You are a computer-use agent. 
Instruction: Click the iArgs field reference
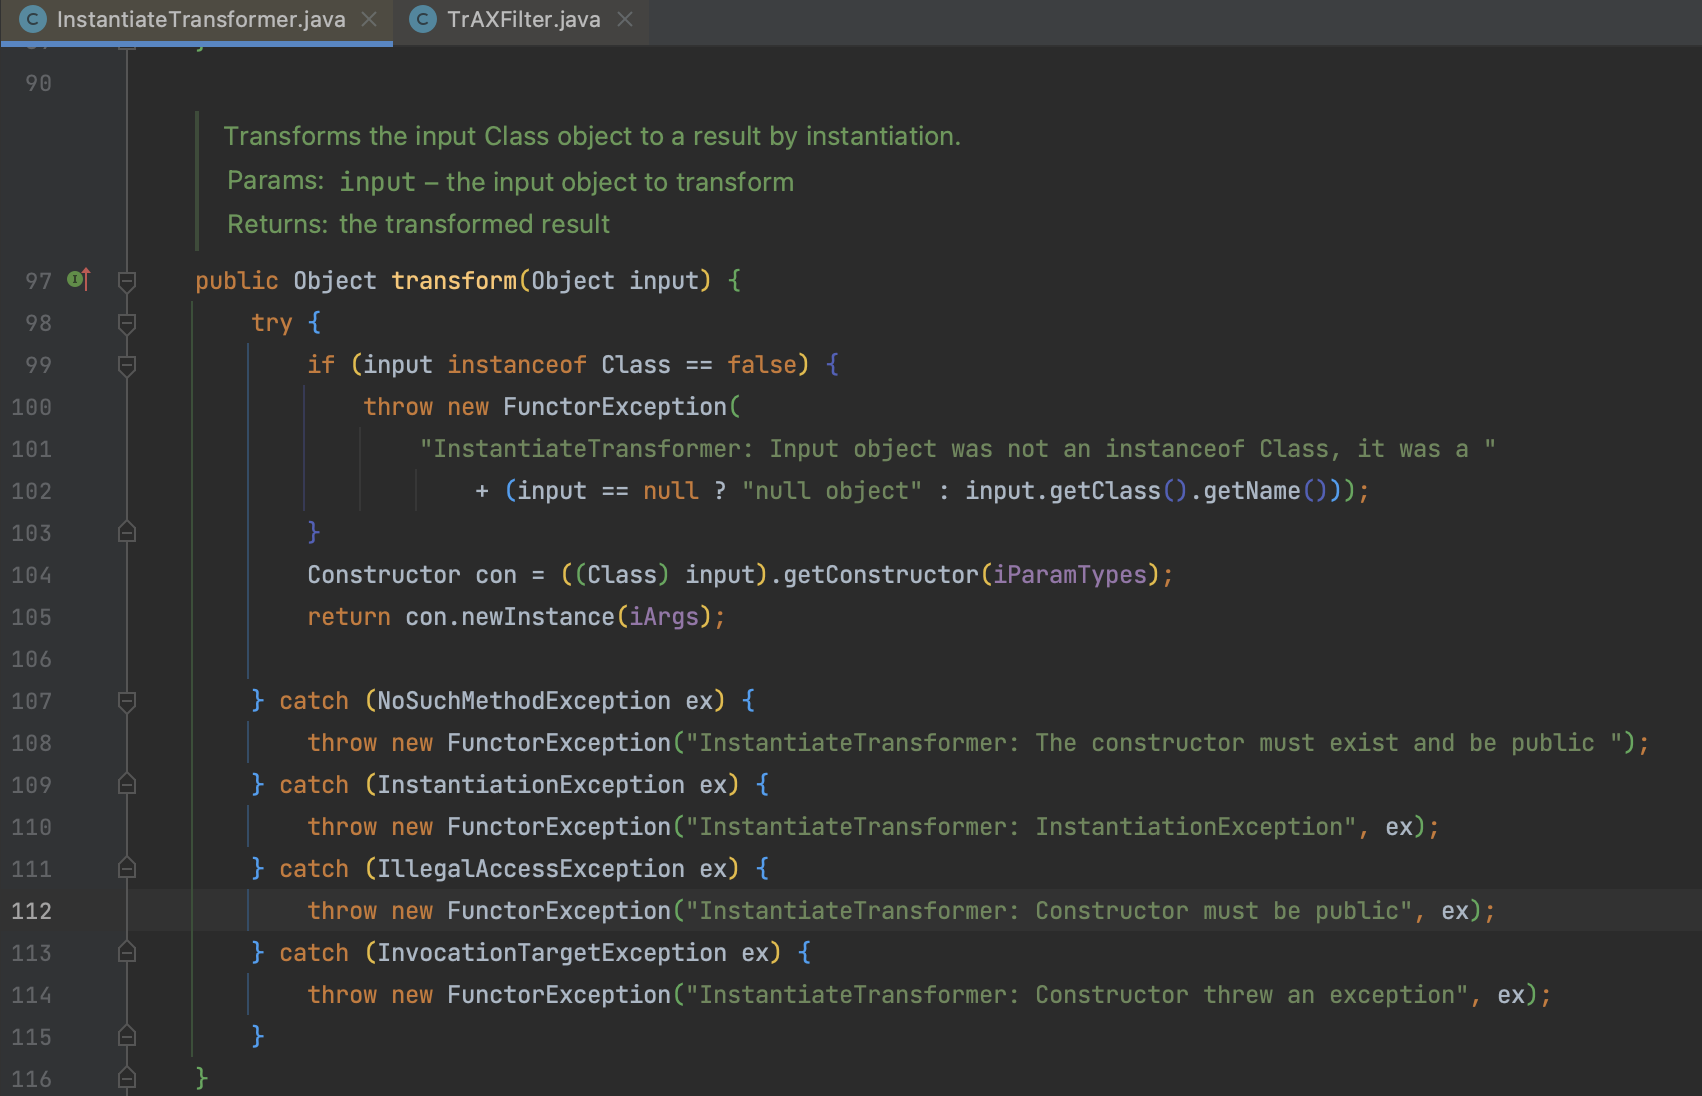click(664, 617)
